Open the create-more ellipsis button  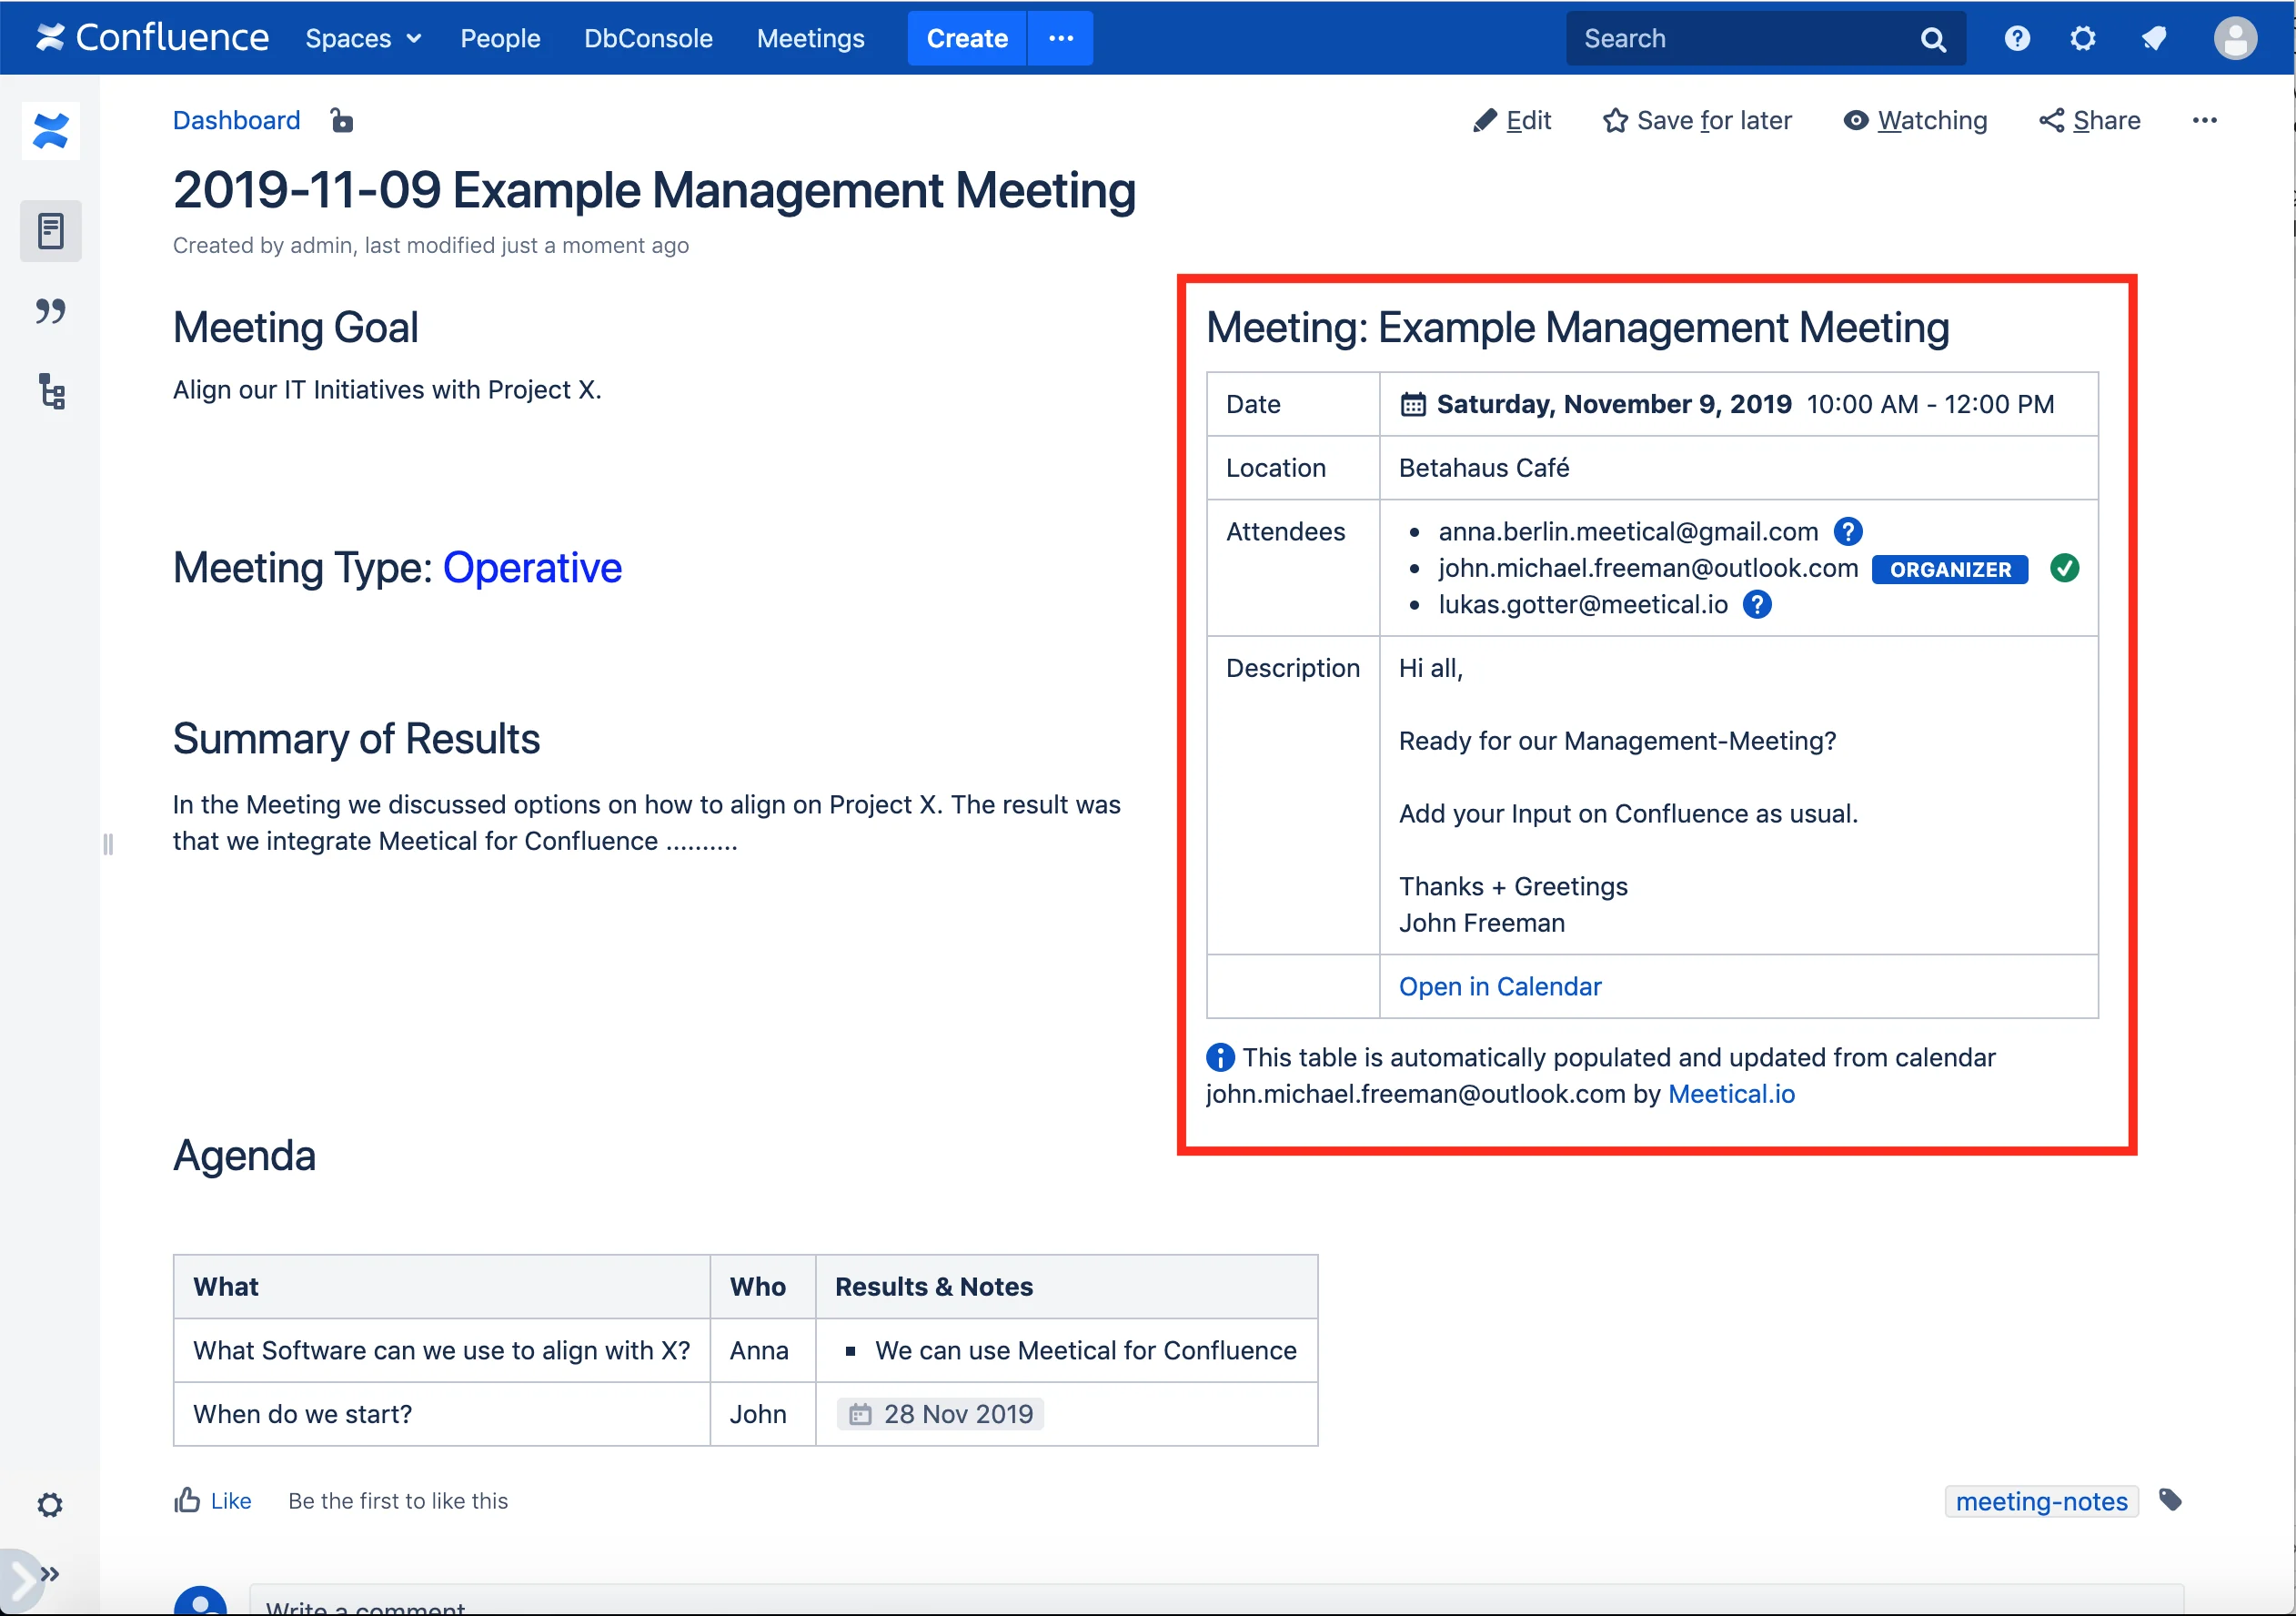pos(1061,38)
